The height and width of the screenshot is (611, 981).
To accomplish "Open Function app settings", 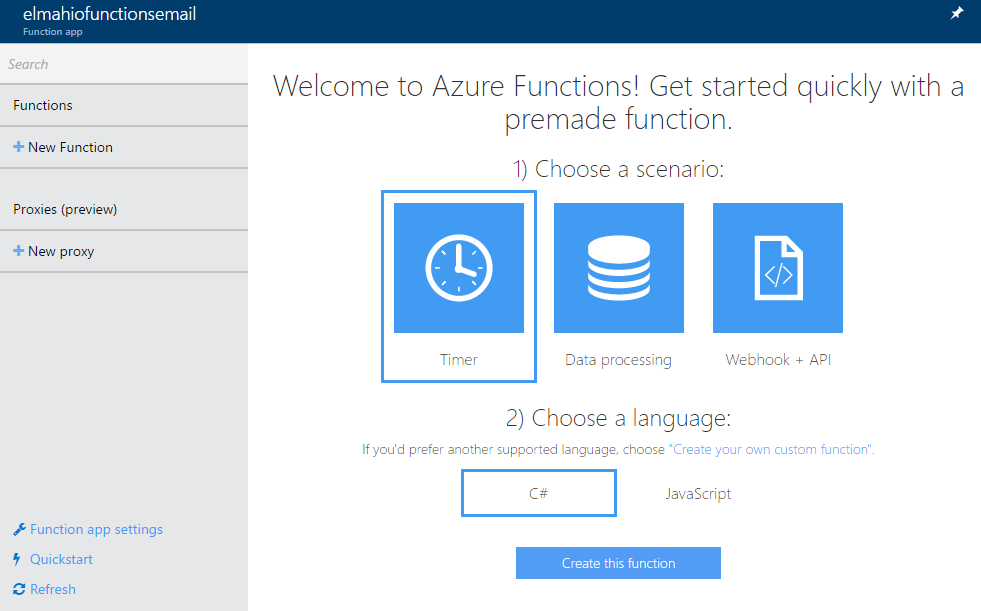I will pos(95,528).
